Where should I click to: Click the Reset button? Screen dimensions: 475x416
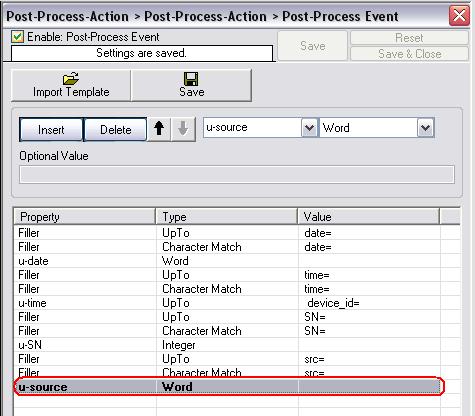click(409, 38)
